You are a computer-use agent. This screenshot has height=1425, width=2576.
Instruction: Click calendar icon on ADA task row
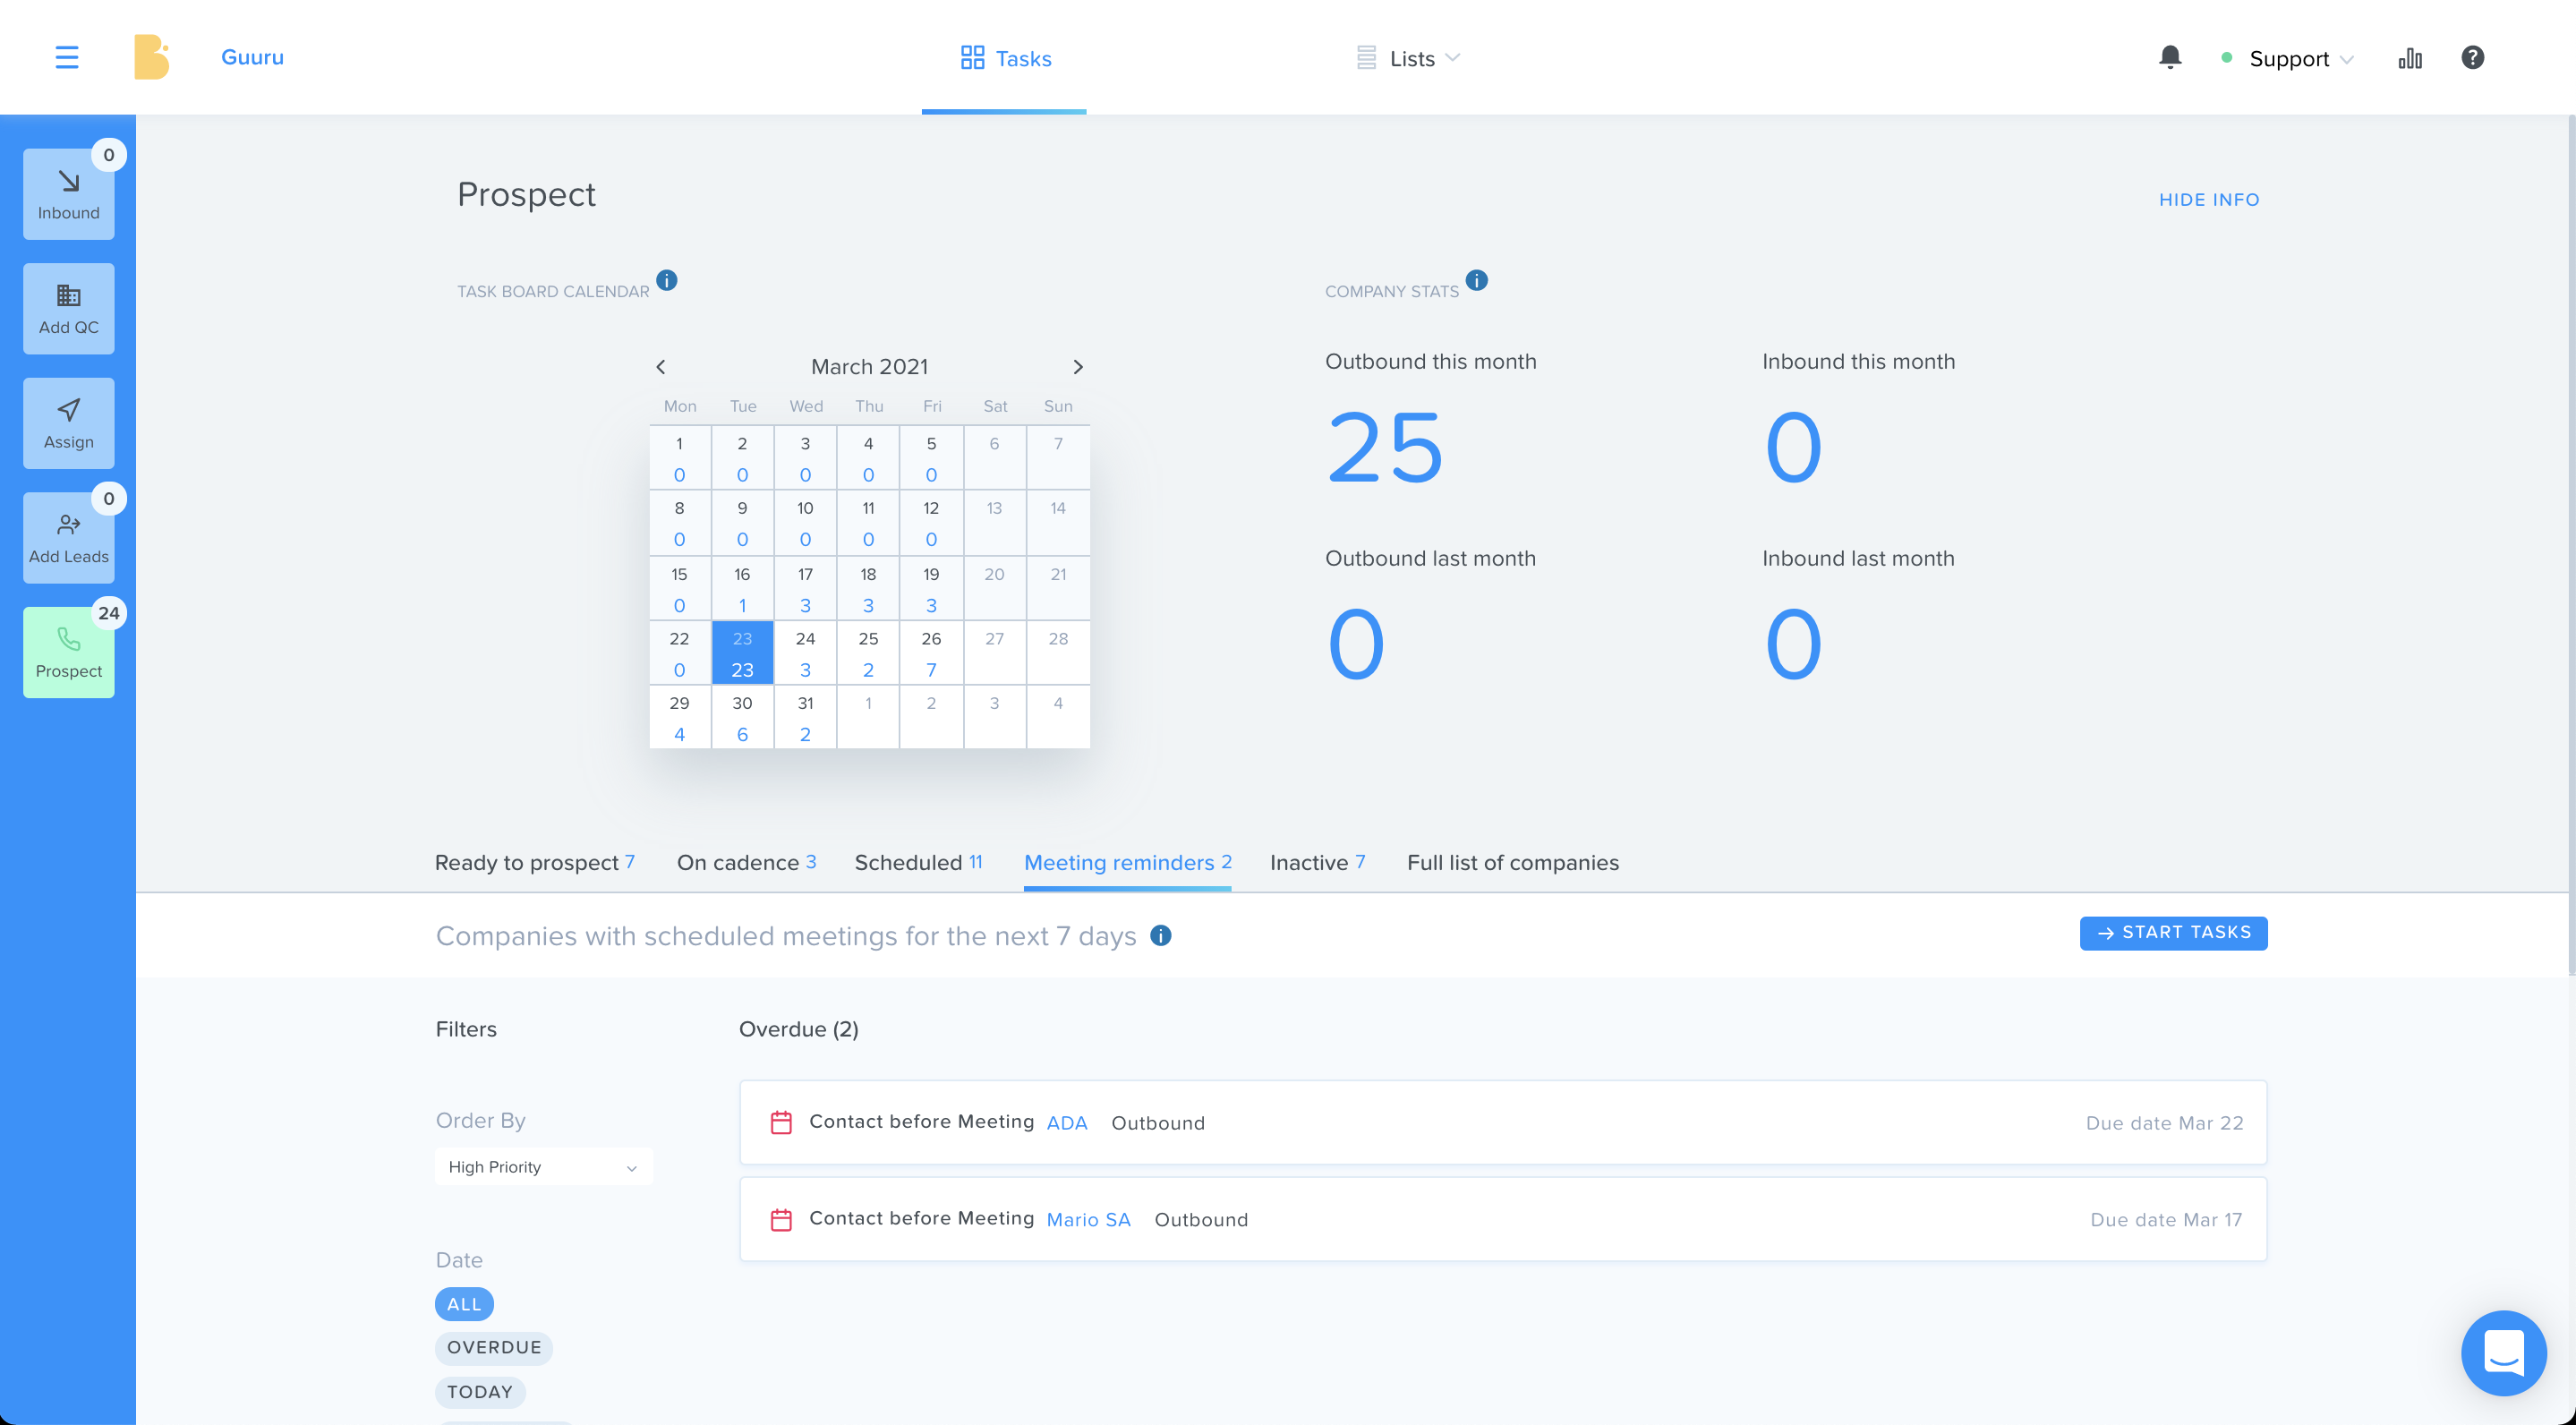[x=781, y=1123]
